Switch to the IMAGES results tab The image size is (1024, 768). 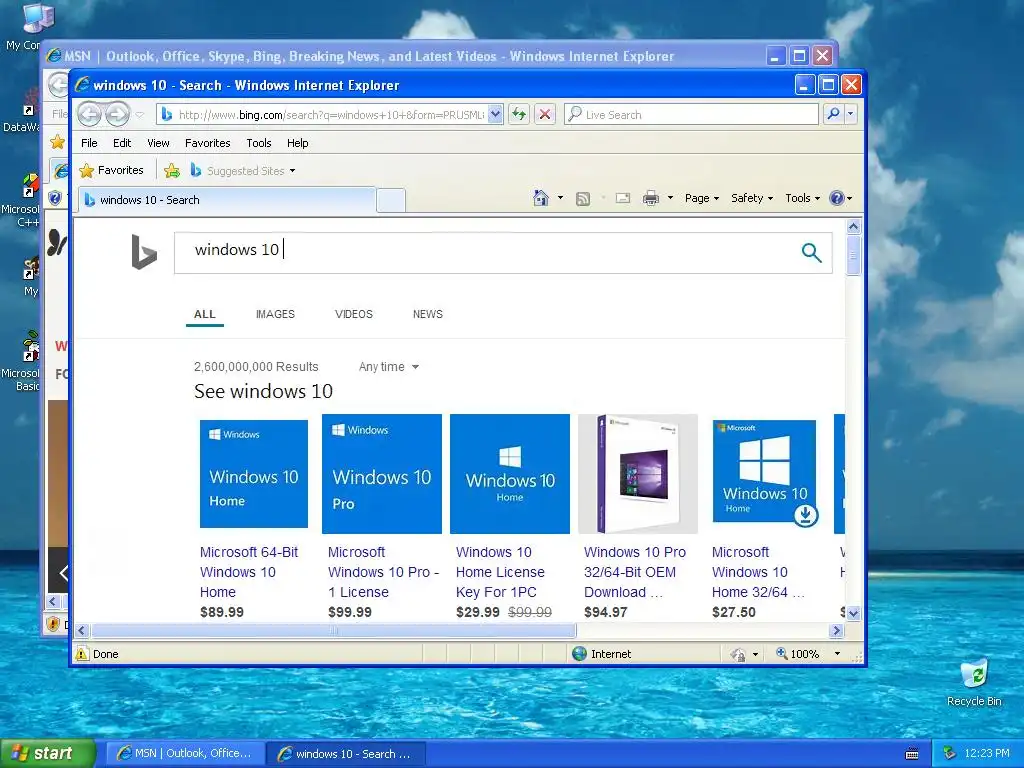click(x=275, y=314)
